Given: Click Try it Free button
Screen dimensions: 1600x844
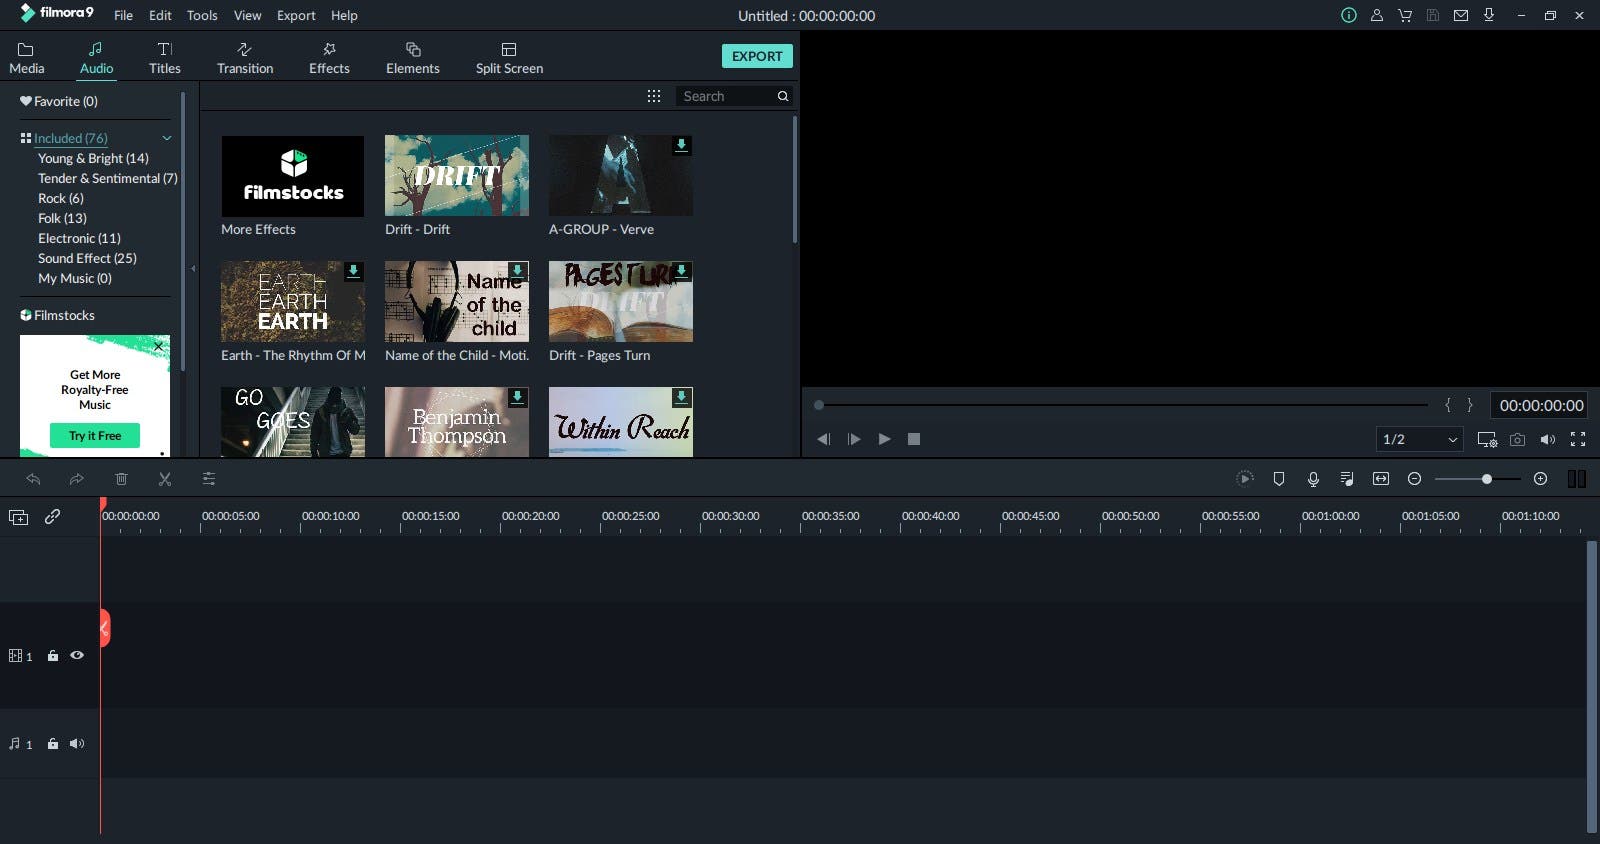Looking at the screenshot, I should (95, 436).
